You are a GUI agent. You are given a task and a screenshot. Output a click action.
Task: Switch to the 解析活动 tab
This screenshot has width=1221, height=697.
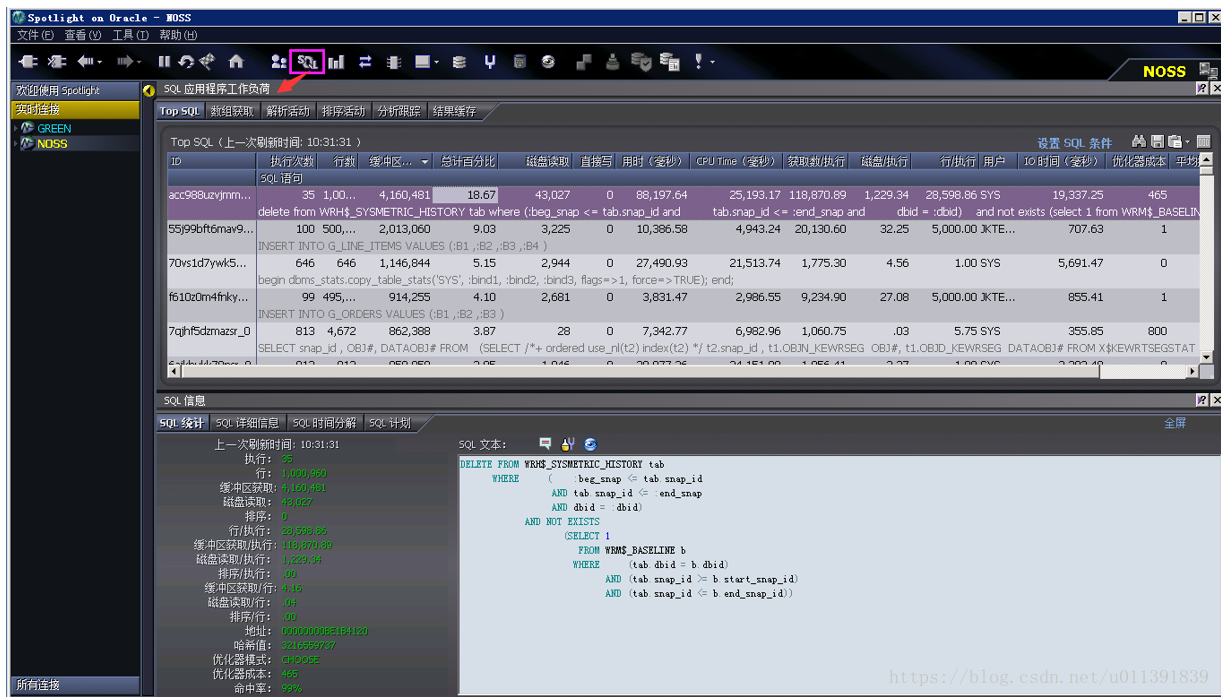point(288,111)
